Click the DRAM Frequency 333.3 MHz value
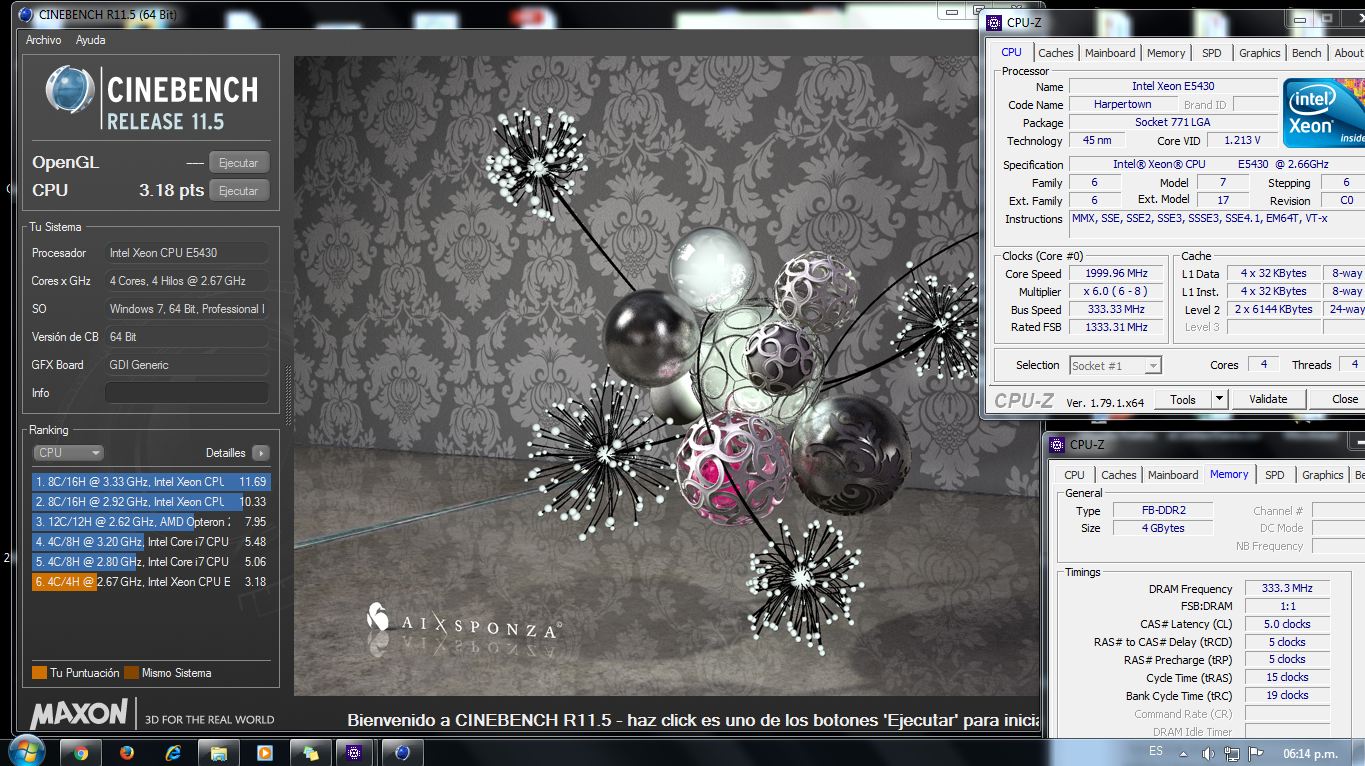The image size is (1365, 766). [1287, 589]
